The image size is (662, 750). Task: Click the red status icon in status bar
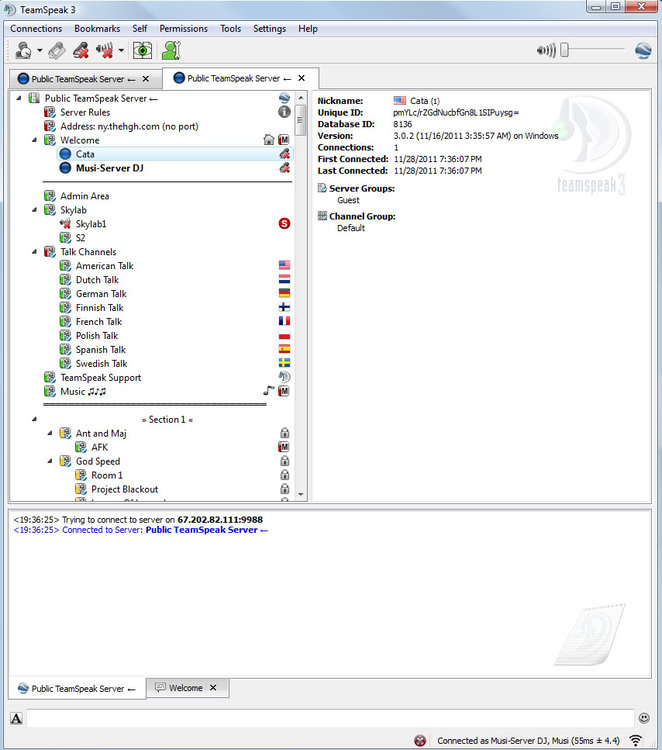tap(420, 740)
